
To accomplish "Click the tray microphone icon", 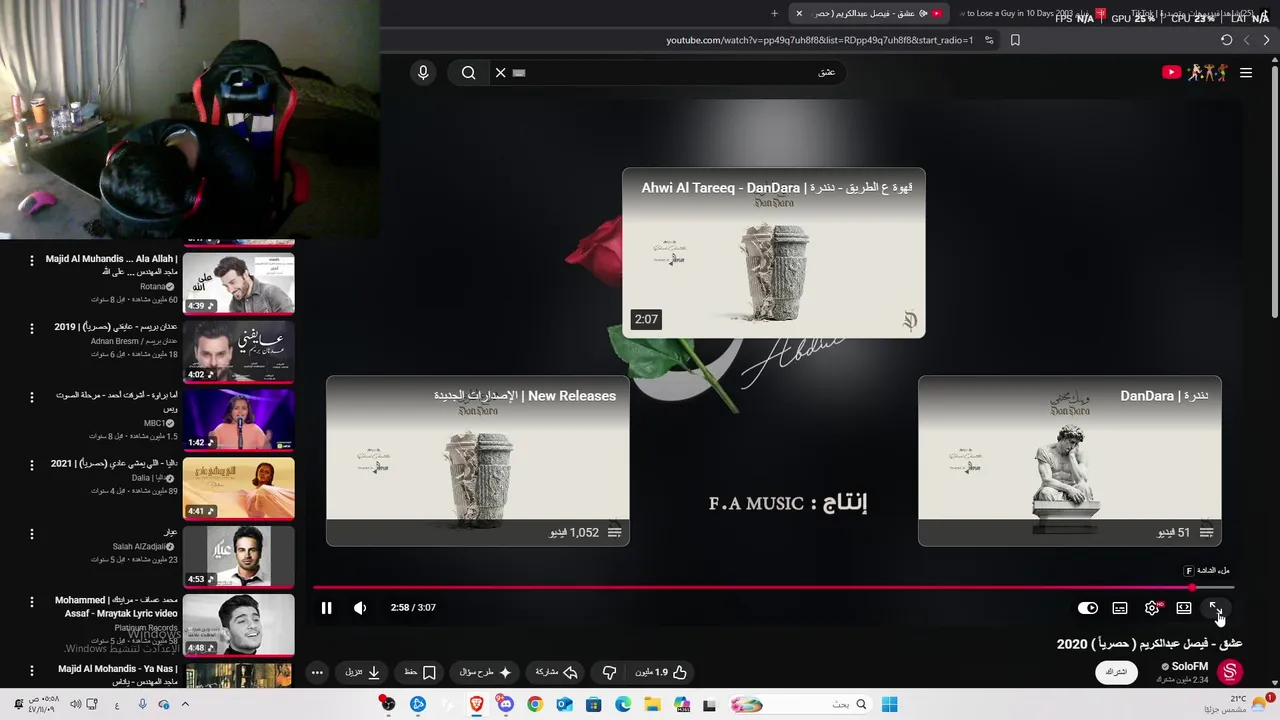I will tap(142, 704).
